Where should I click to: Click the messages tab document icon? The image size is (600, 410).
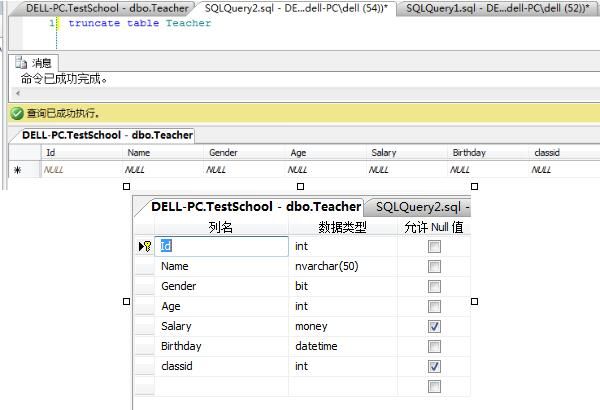(x=21, y=62)
